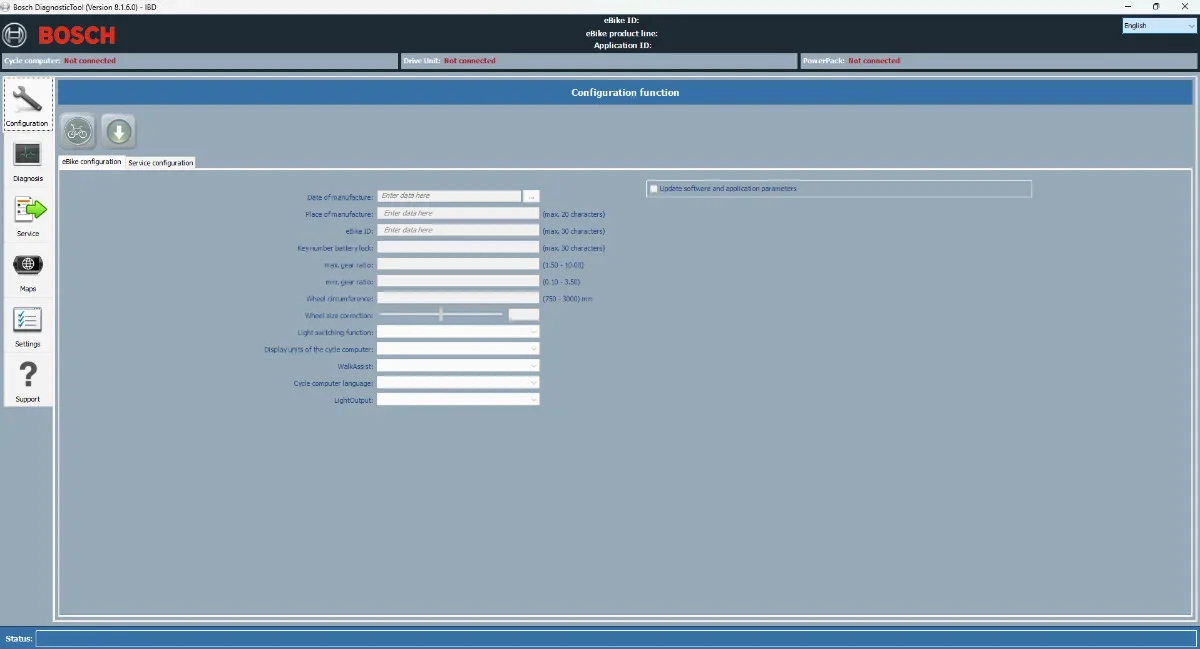Screen dimensions: 1200x649
Task: Click the Place of manufacture input field
Action: (458, 213)
